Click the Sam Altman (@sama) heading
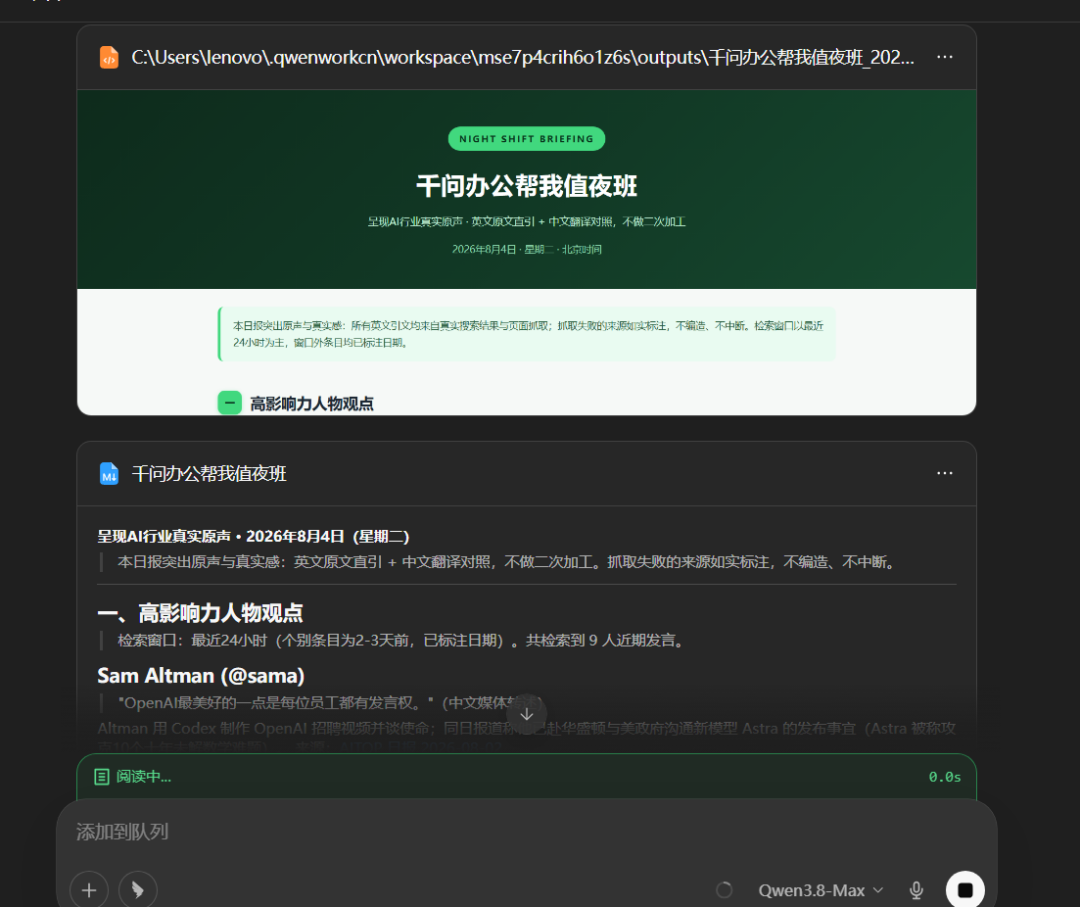The height and width of the screenshot is (907, 1080). coord(200,676)
